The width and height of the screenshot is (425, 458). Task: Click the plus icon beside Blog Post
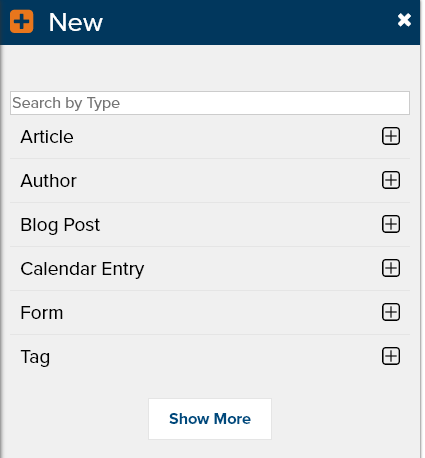(391, 224)
